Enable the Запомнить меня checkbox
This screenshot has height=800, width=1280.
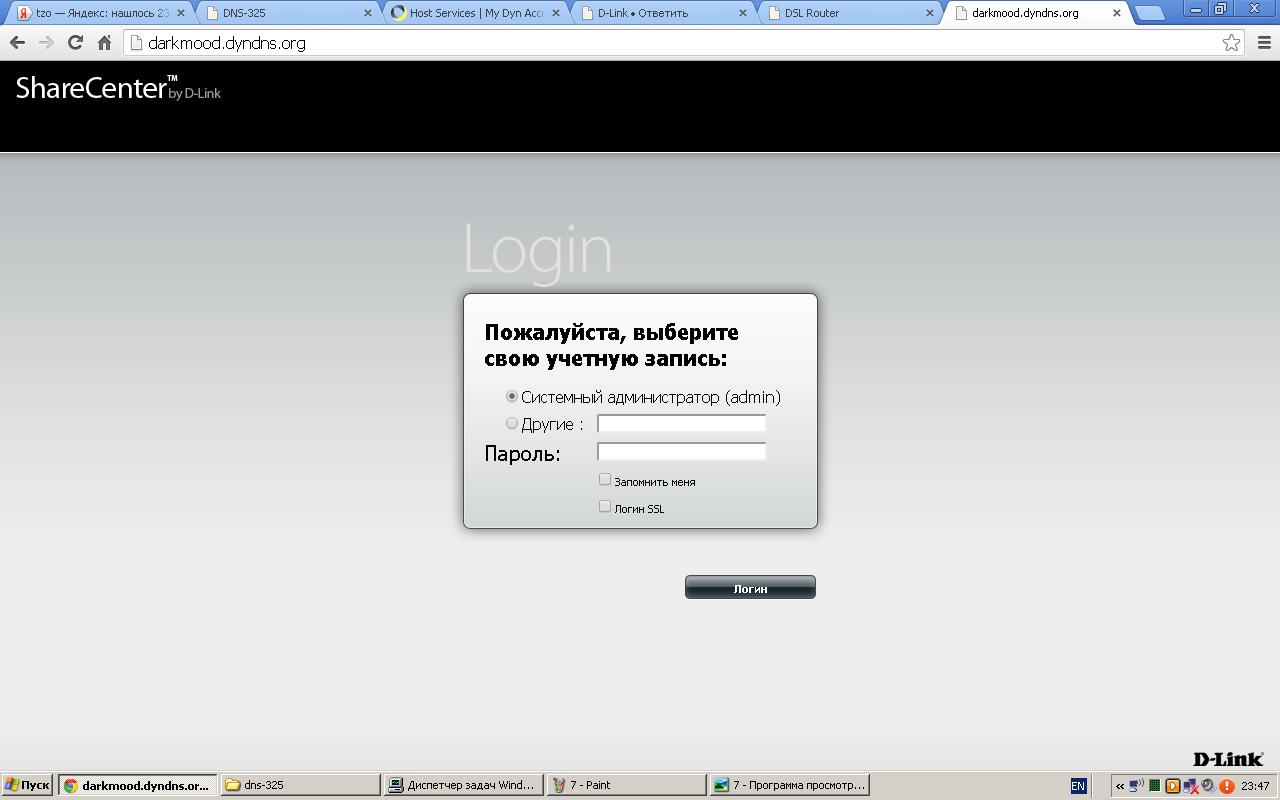pos(605,480)
